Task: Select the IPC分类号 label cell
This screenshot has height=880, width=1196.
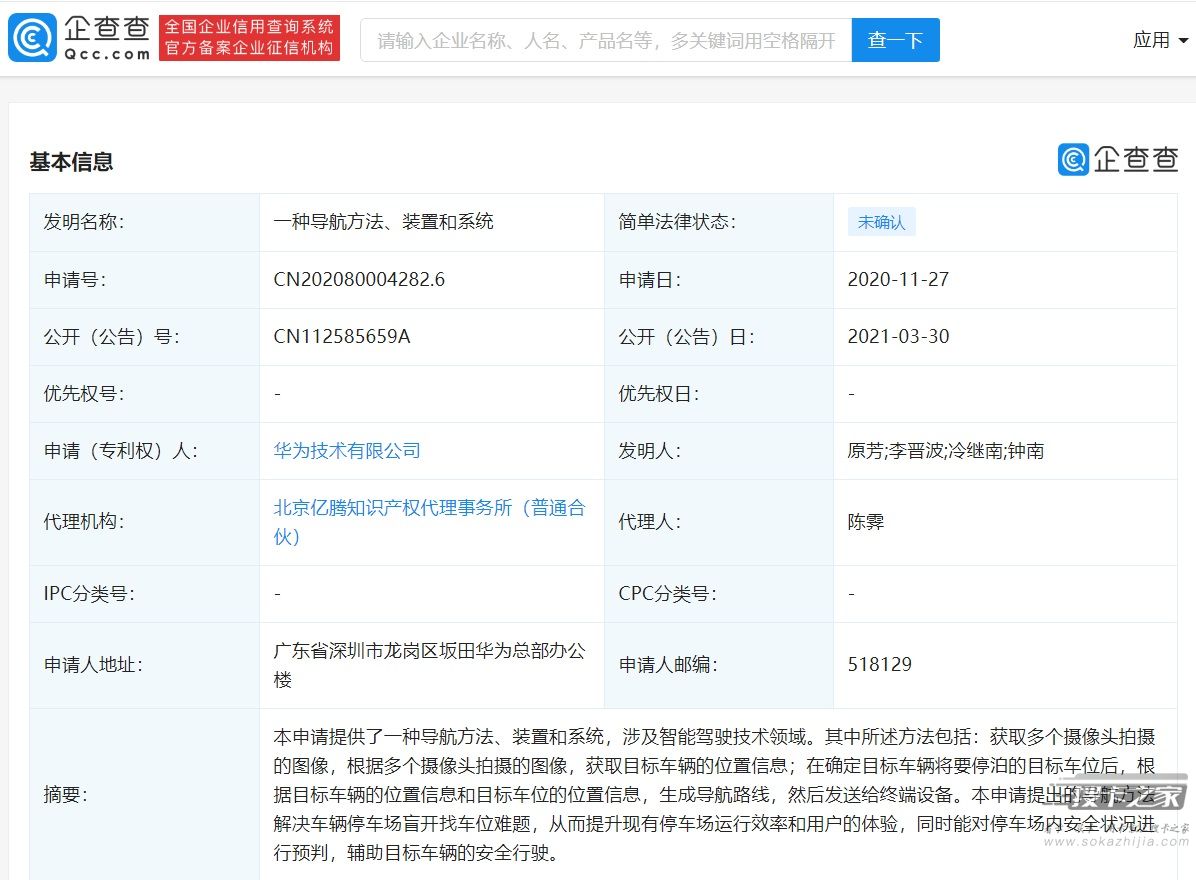Action: pyautogui.click(x=144, y=594)
